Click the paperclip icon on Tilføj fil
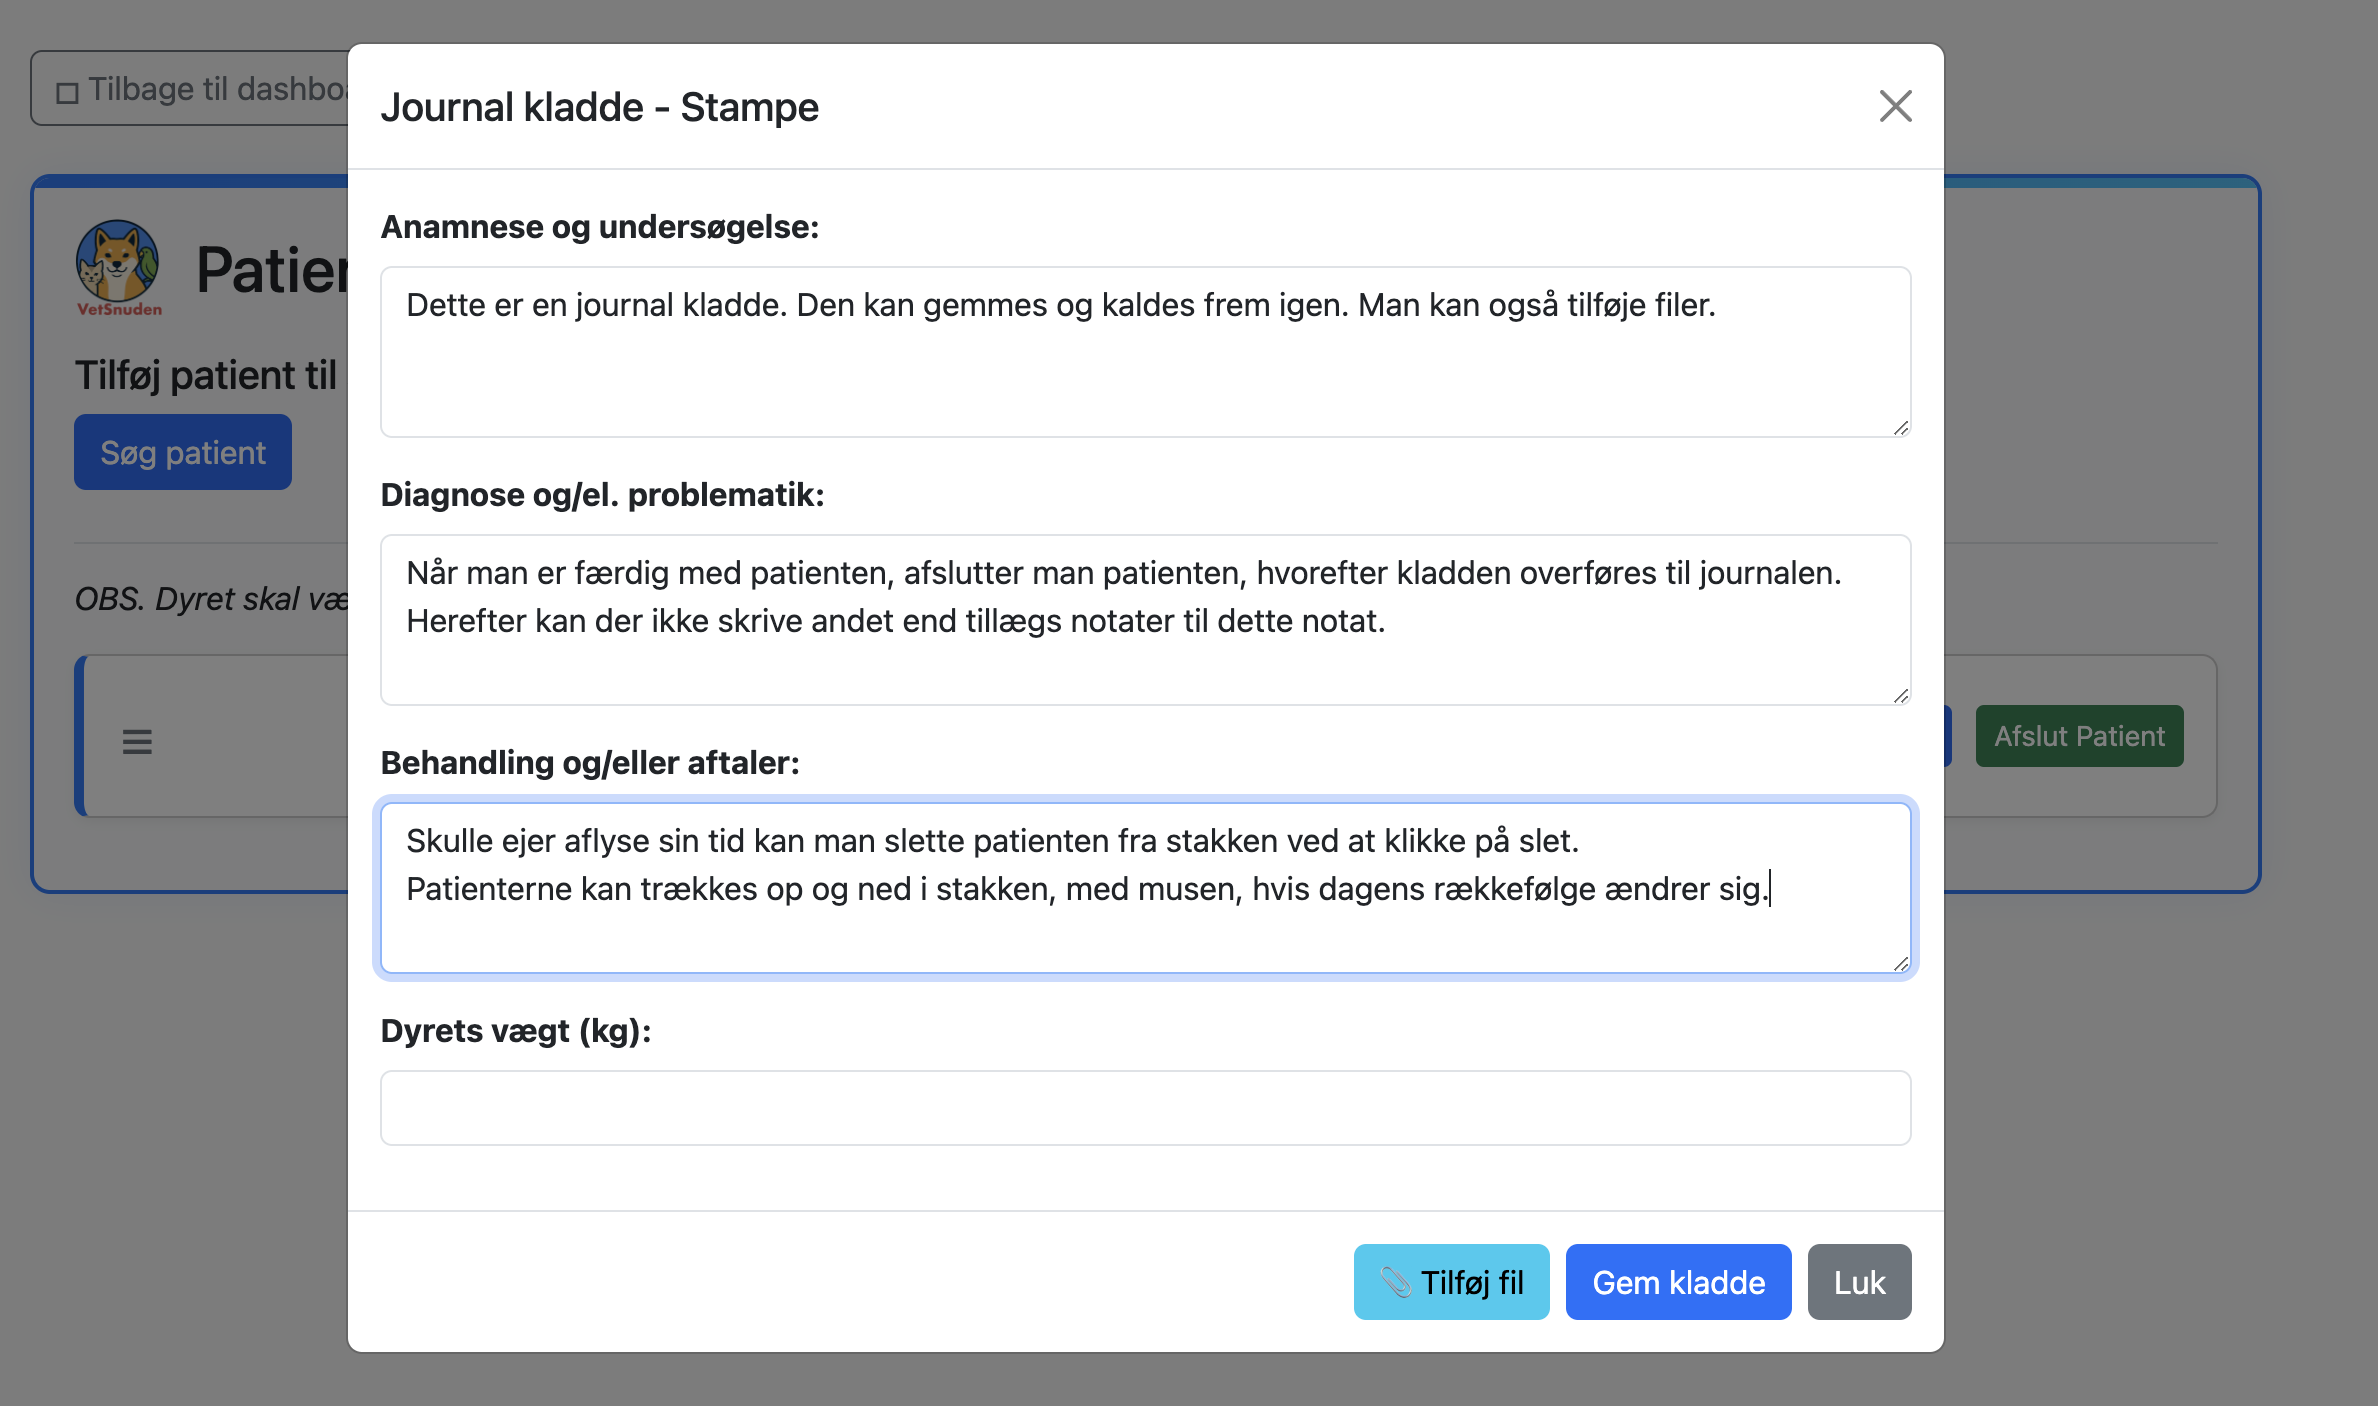 point(1398,1281)
